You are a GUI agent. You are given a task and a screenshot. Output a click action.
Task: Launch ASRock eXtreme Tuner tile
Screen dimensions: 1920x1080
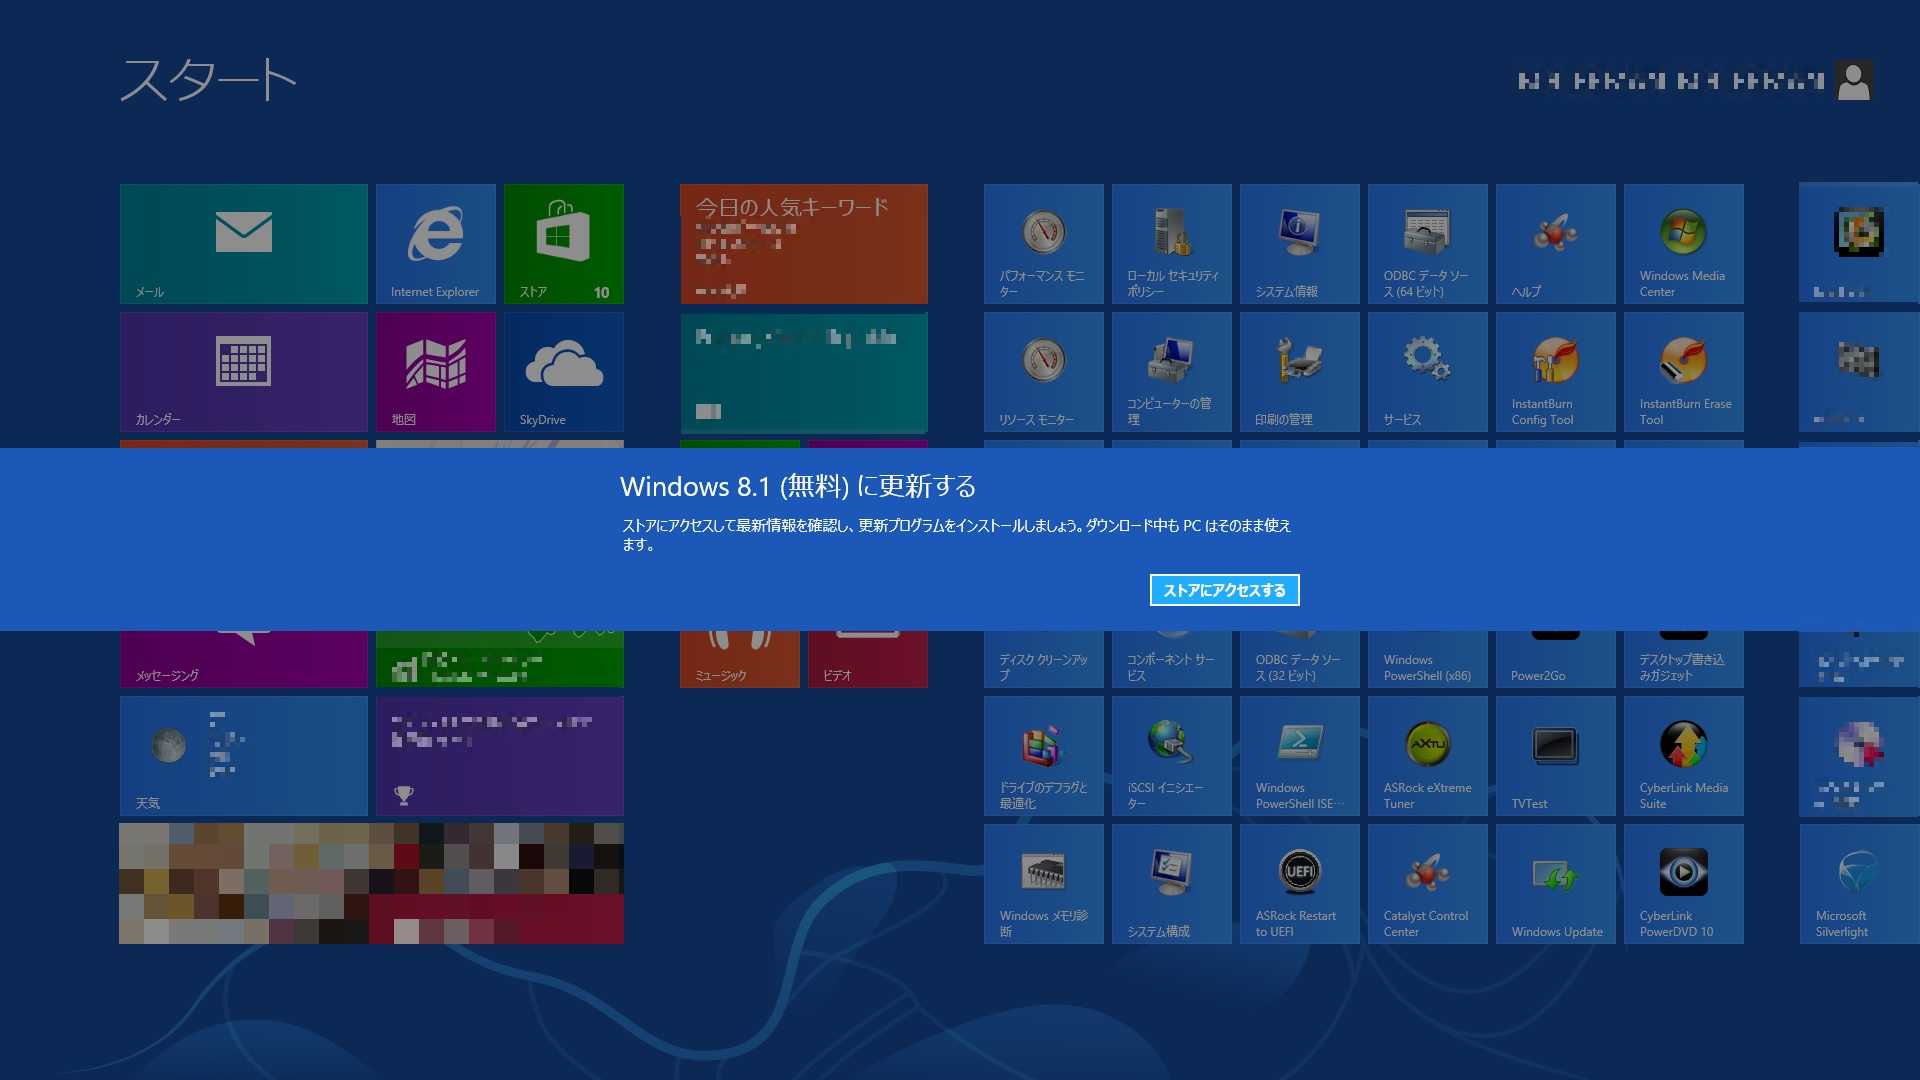tap(1428, 756)
